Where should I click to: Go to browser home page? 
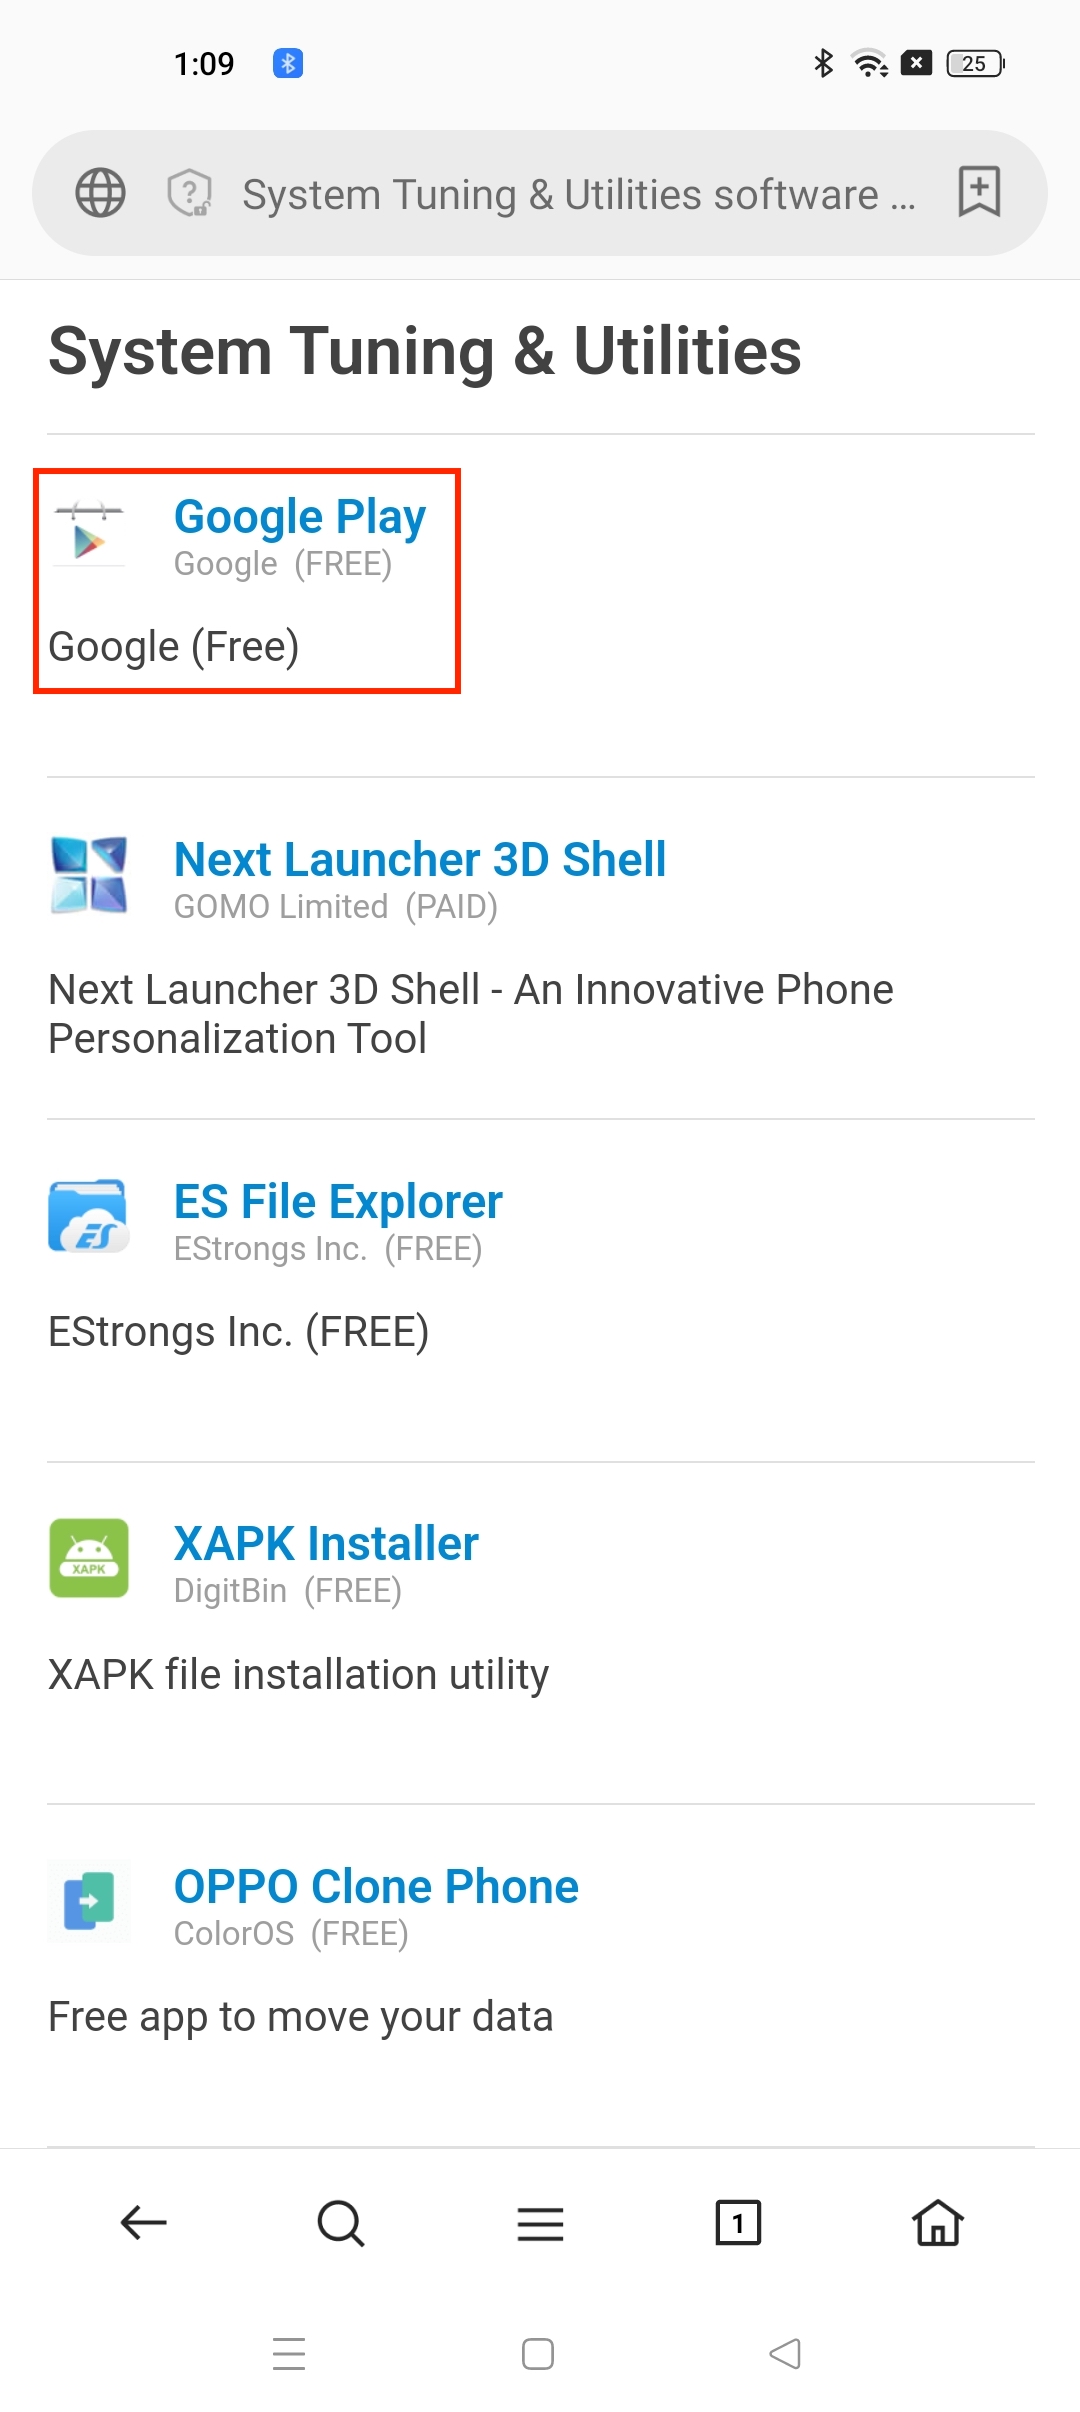[x=937, y=2223]
